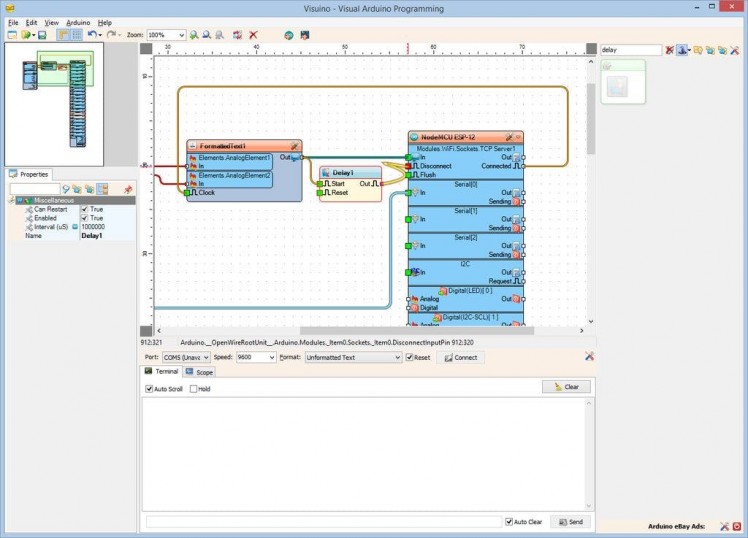Toggle the grid display toolbar icon
Image resolution: width=748 pixels, height=538 pixels.
coord(76,35)
